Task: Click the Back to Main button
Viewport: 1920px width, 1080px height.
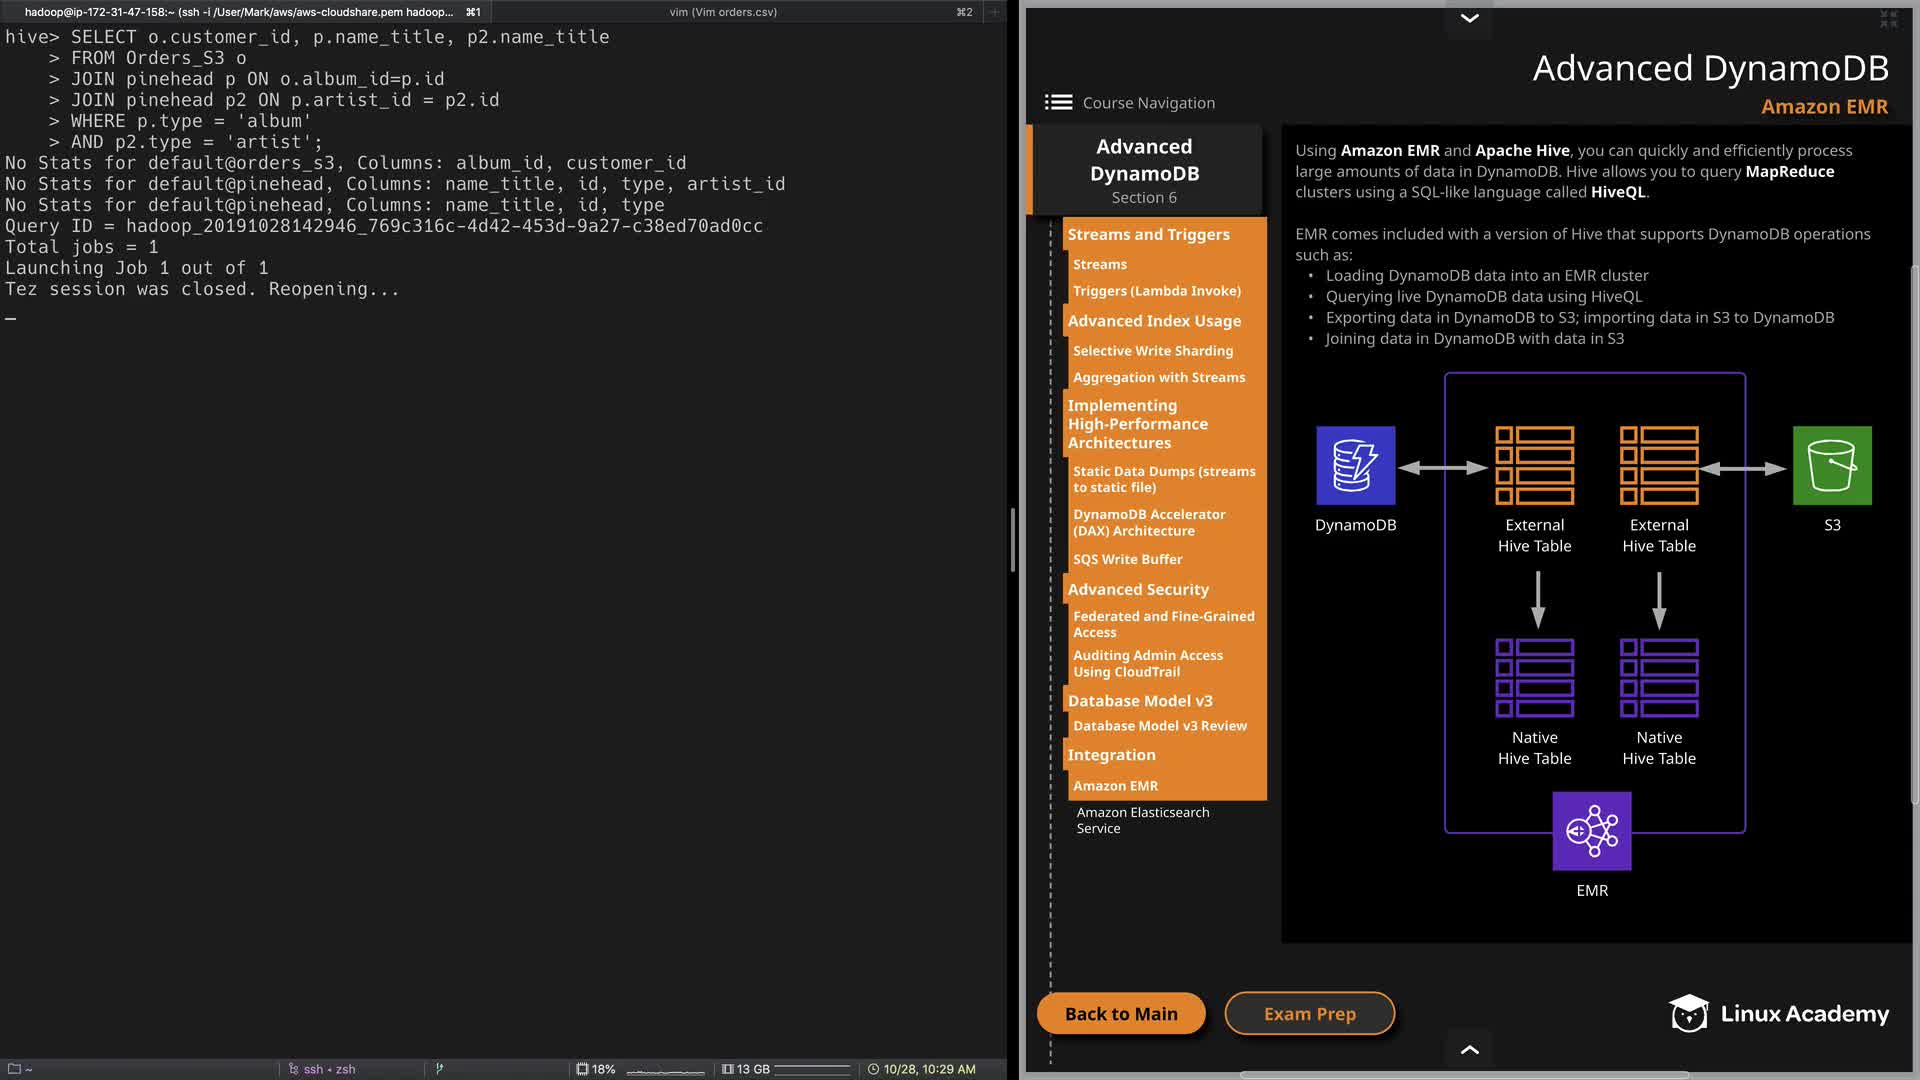Action: [1121, 1013]
